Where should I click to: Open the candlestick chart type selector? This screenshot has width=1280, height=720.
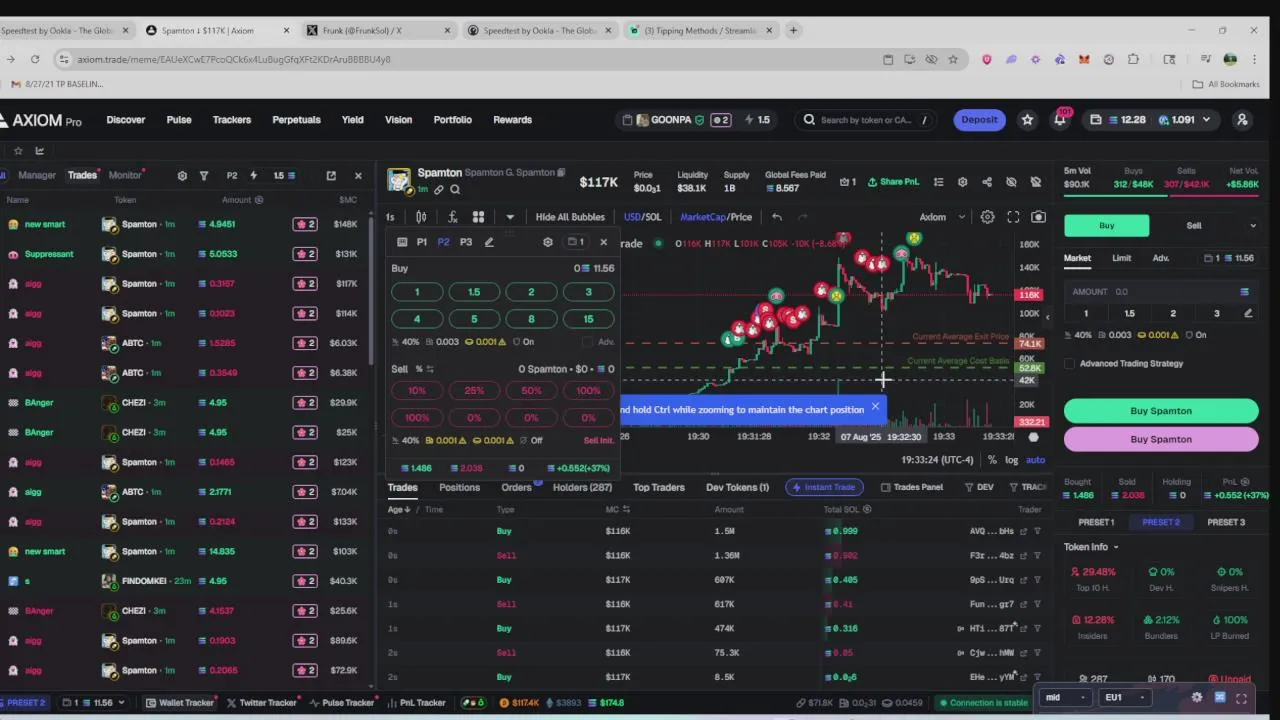pyautogui.click(x=421, y=217)
